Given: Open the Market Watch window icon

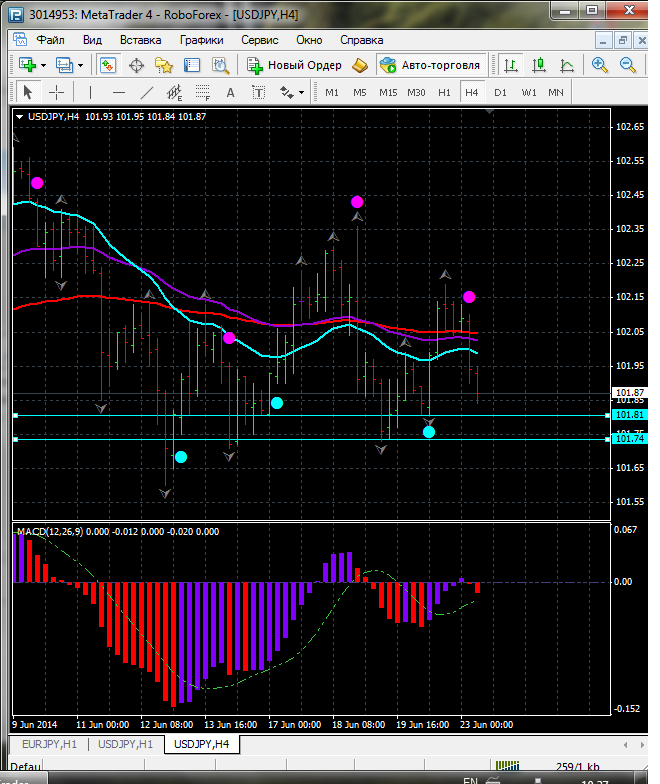Looking at the screenshot, I should coord(108,65).
